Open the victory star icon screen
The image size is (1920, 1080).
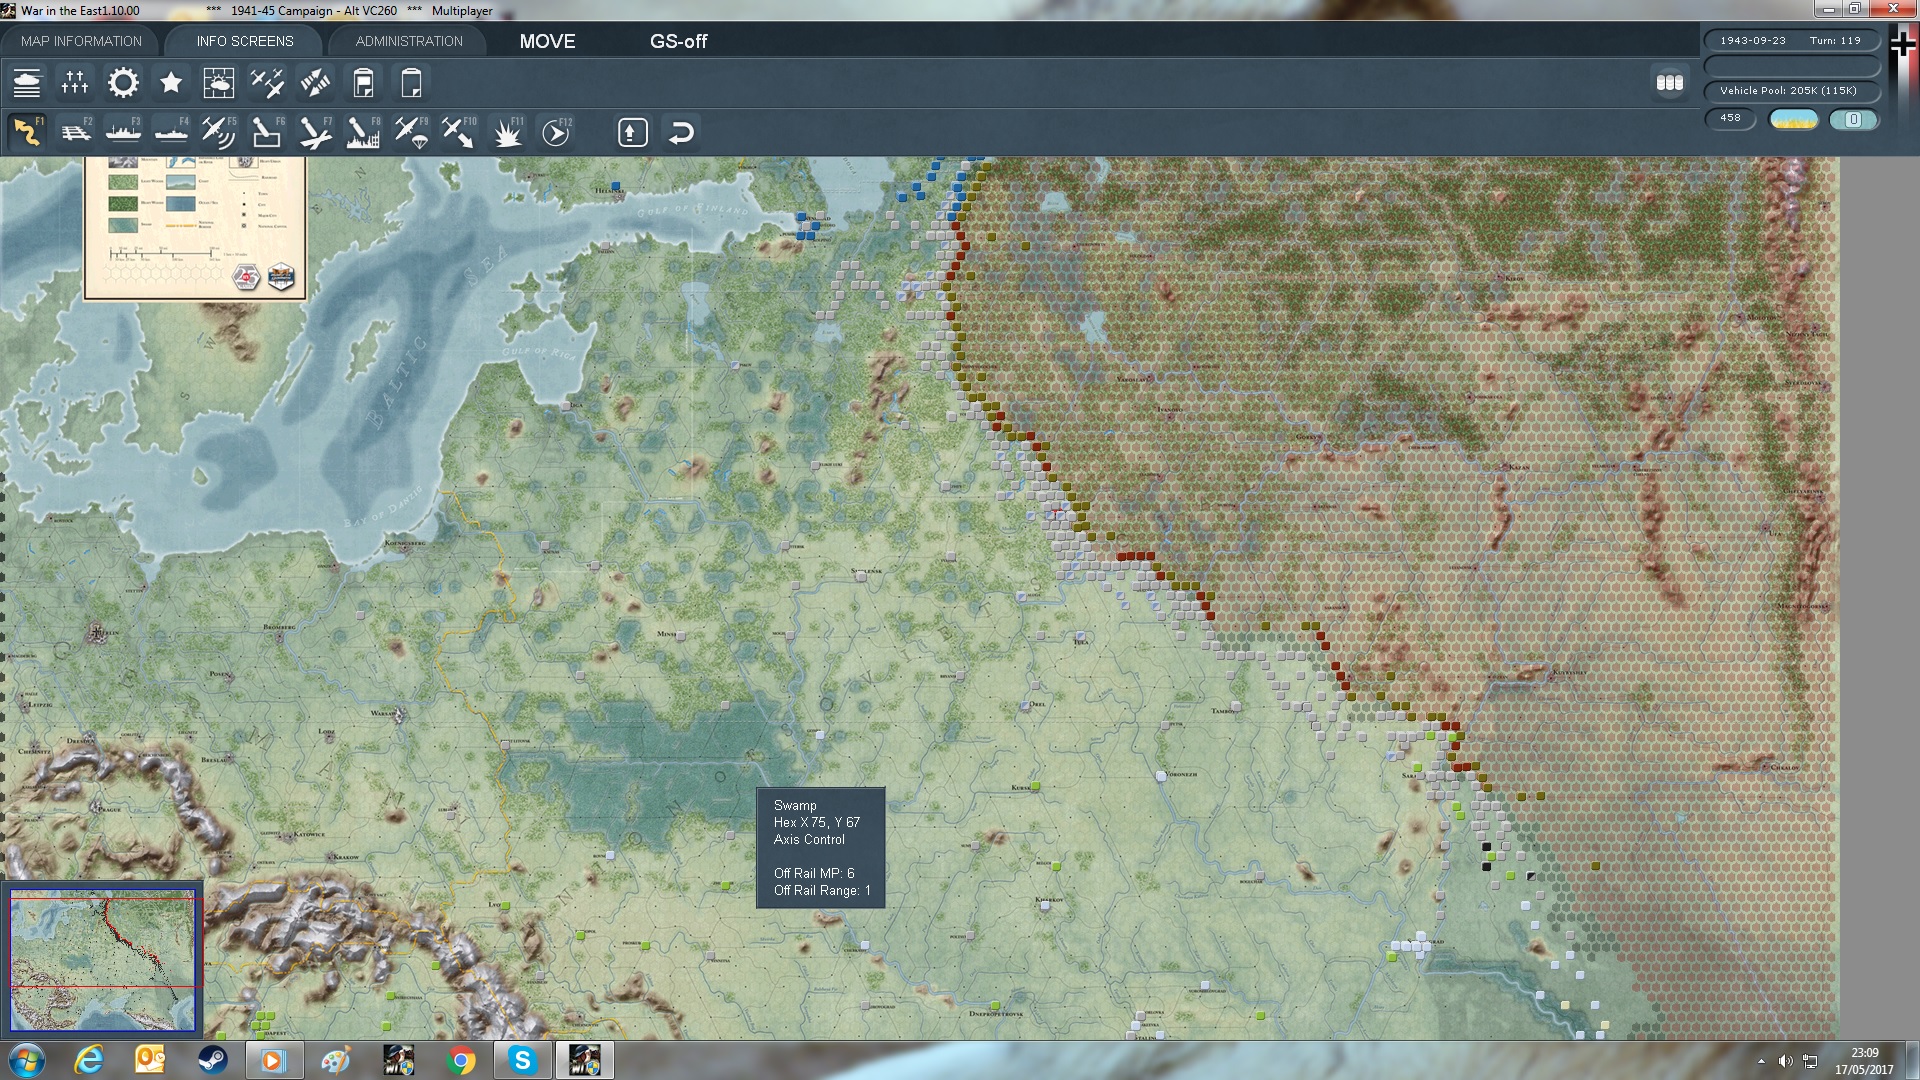pos(171,83)
